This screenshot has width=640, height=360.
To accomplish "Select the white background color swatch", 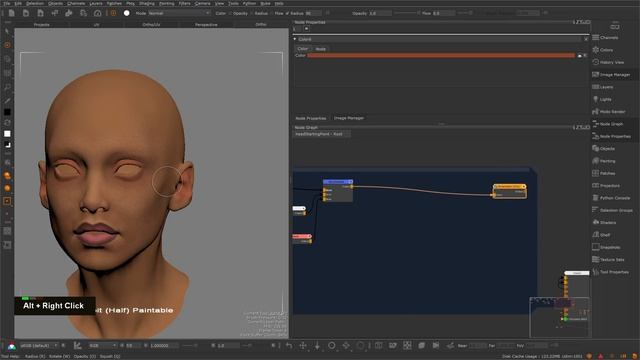I will point(7,134).
